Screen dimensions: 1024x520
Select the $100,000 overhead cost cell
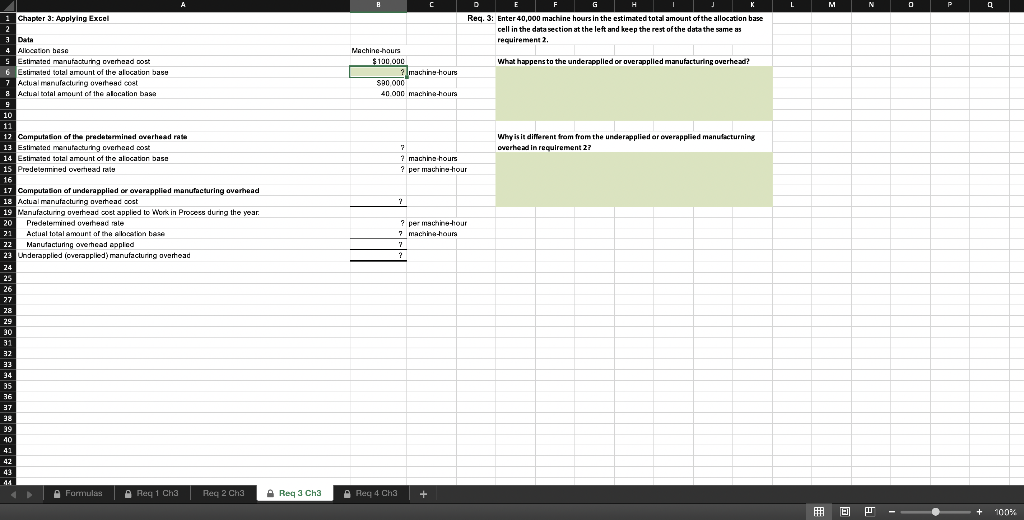pos(378,61)
